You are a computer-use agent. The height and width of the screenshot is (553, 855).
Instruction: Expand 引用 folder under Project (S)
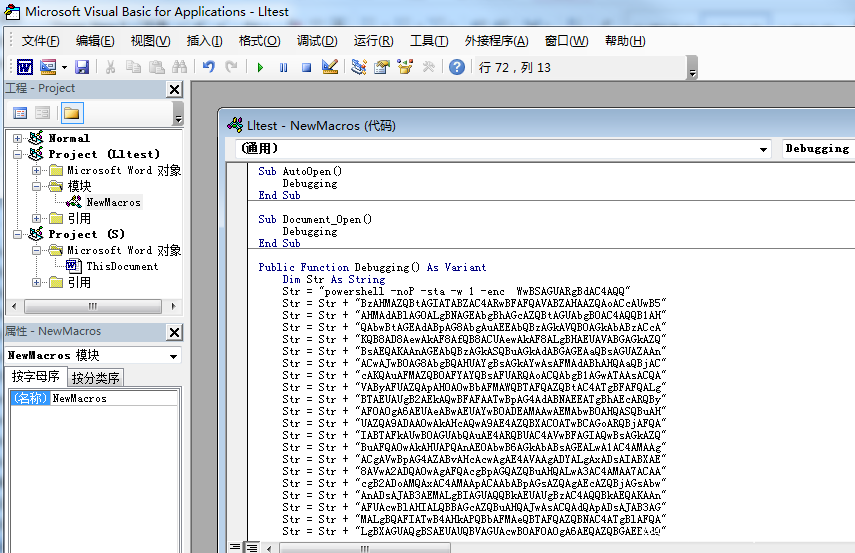pos(36,282)
